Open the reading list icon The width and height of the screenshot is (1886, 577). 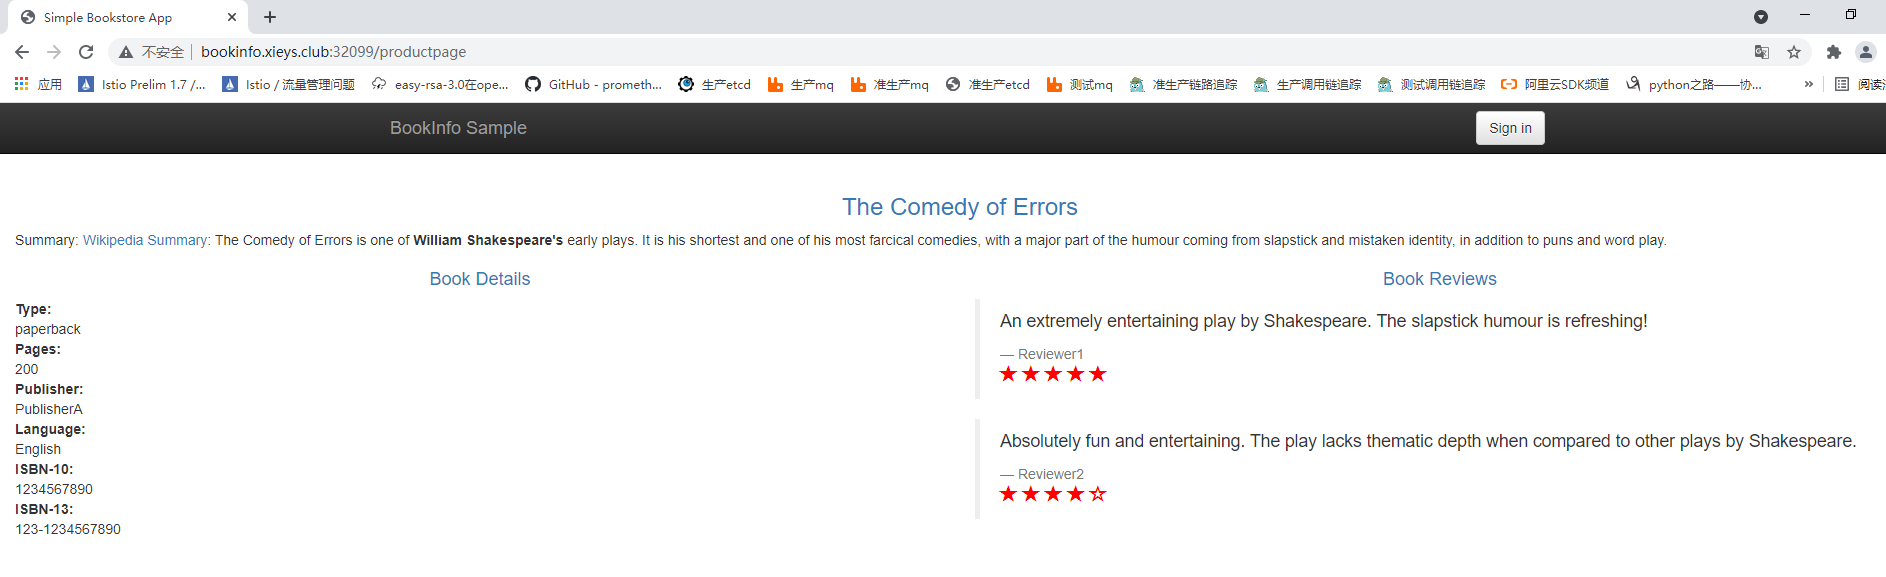click(1842, 85)
